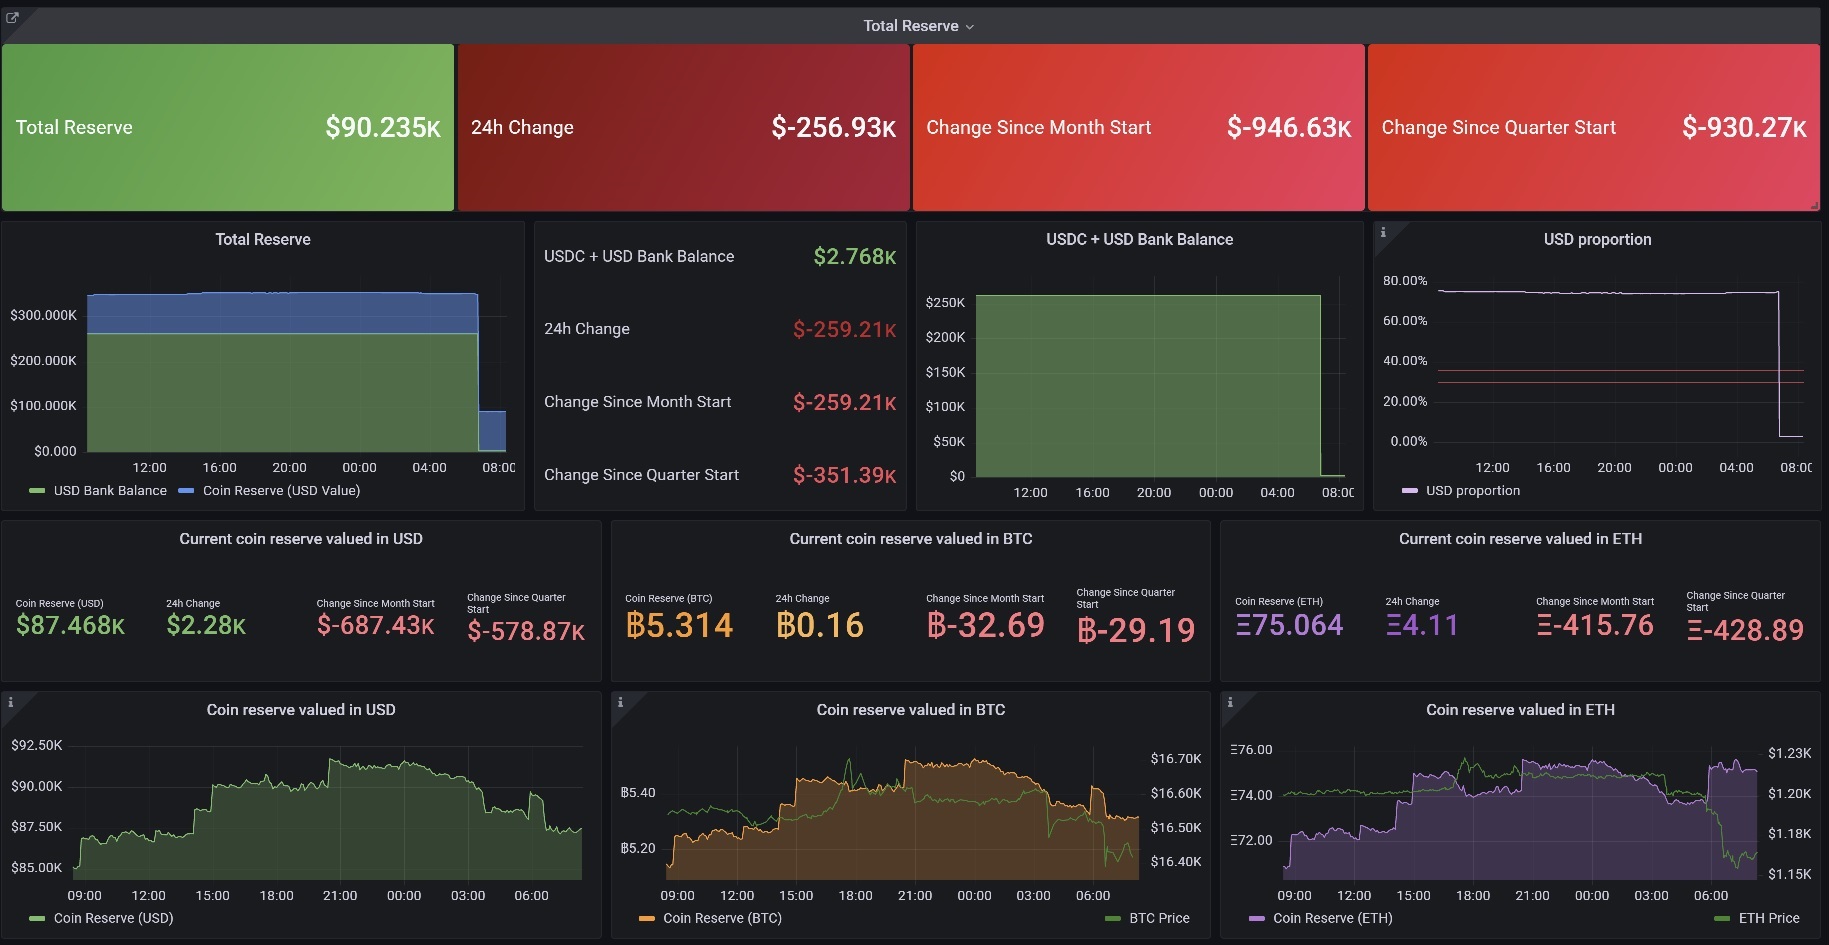Toggle USD proportion legend series

tap(1472, 490)
